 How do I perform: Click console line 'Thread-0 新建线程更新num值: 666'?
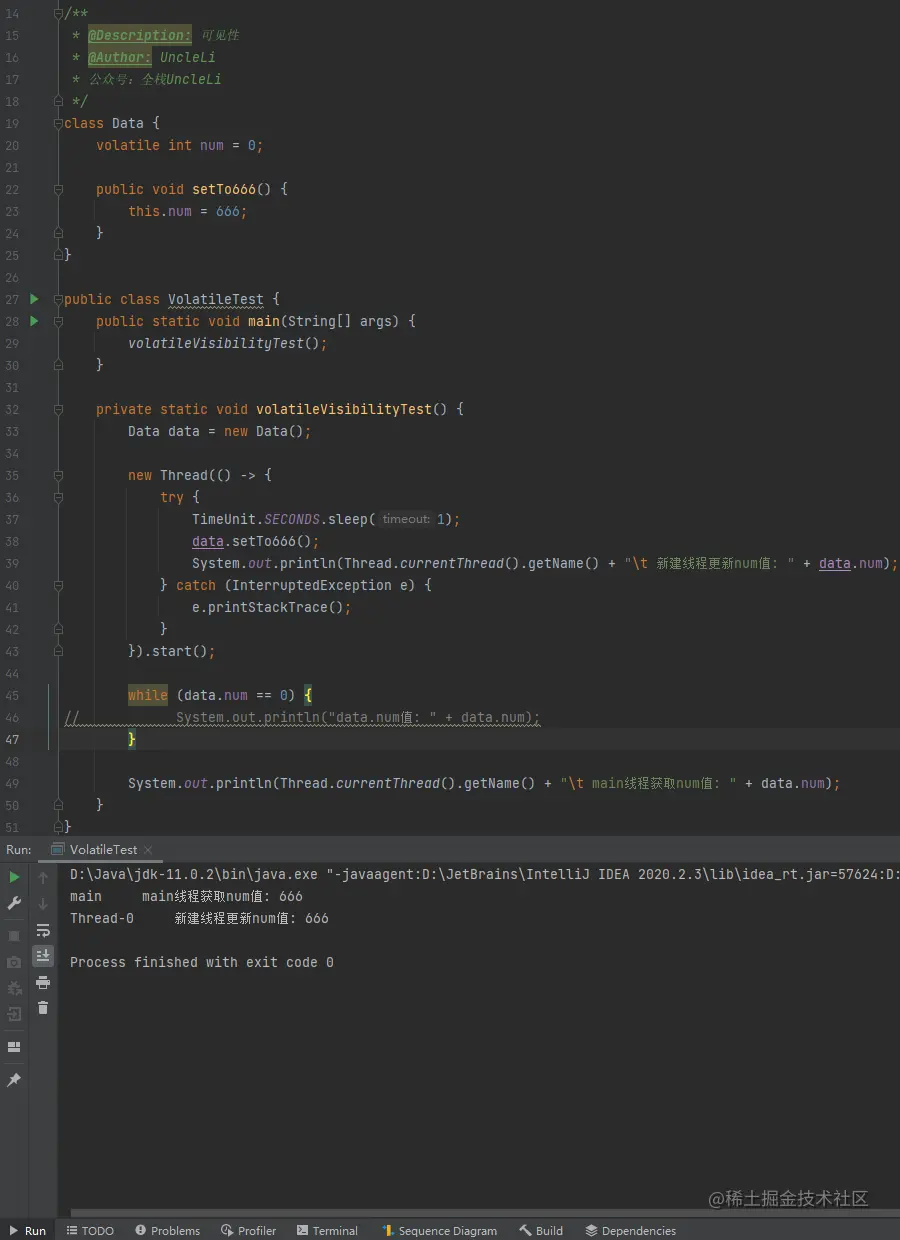tap(199, 918)
